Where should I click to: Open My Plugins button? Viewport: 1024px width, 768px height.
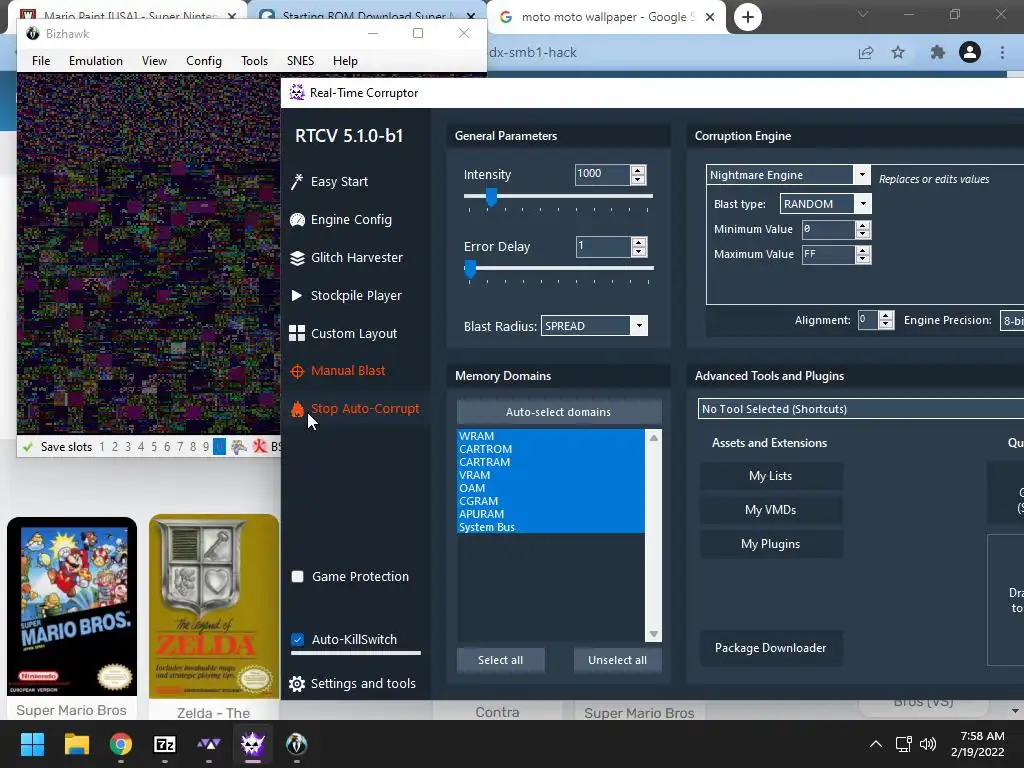[771, 544]
